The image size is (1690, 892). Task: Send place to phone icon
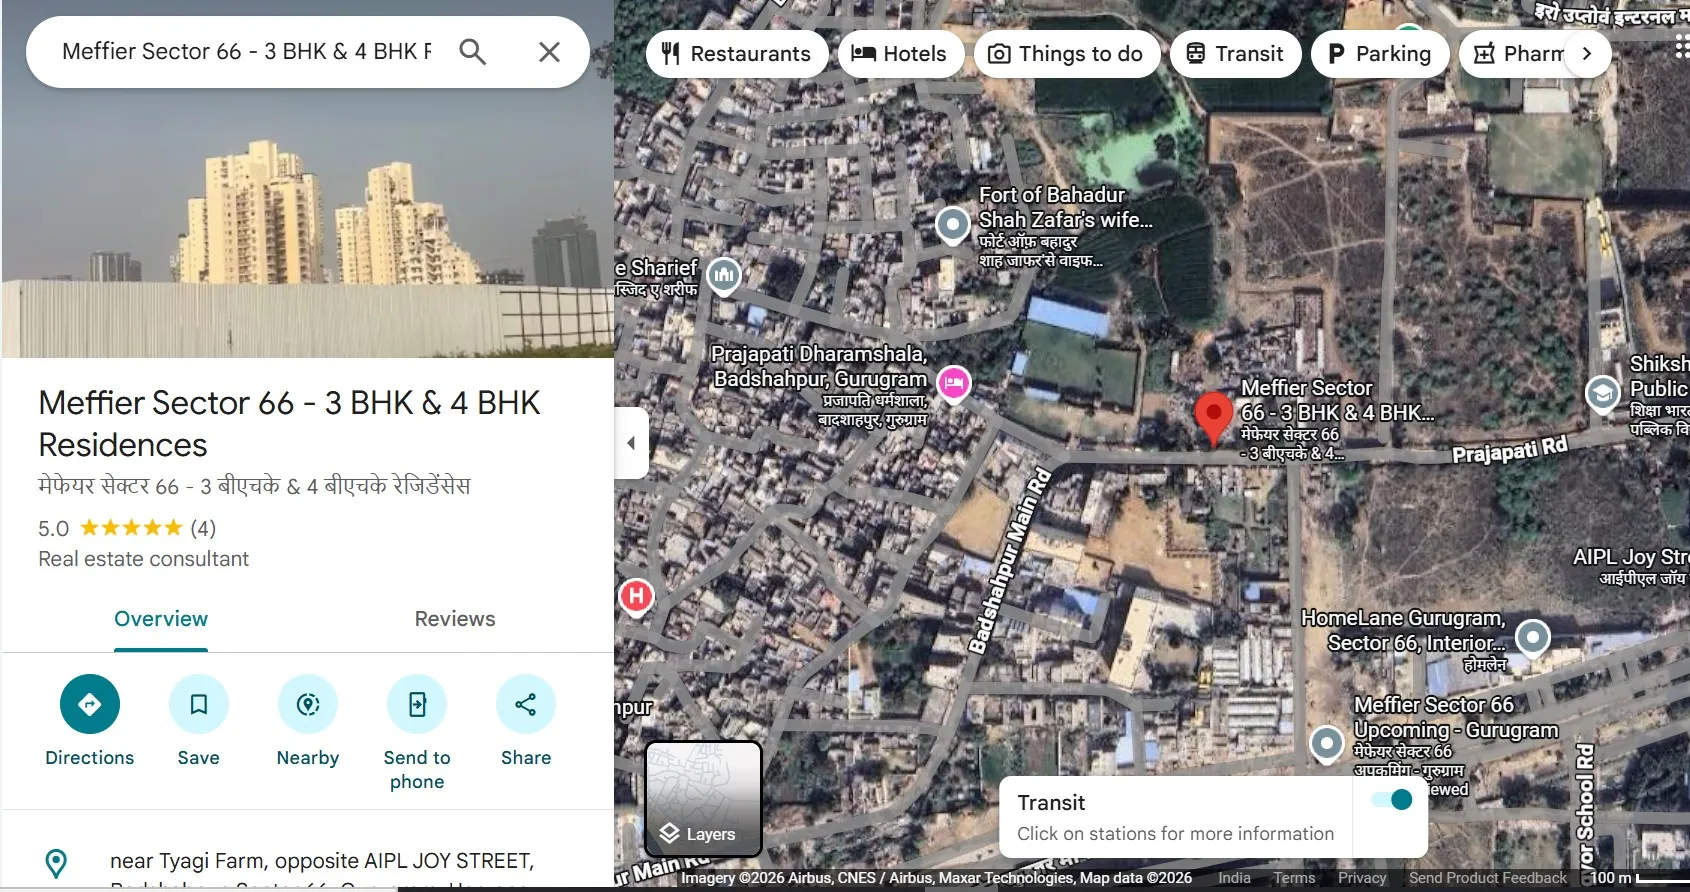[417, 704]
